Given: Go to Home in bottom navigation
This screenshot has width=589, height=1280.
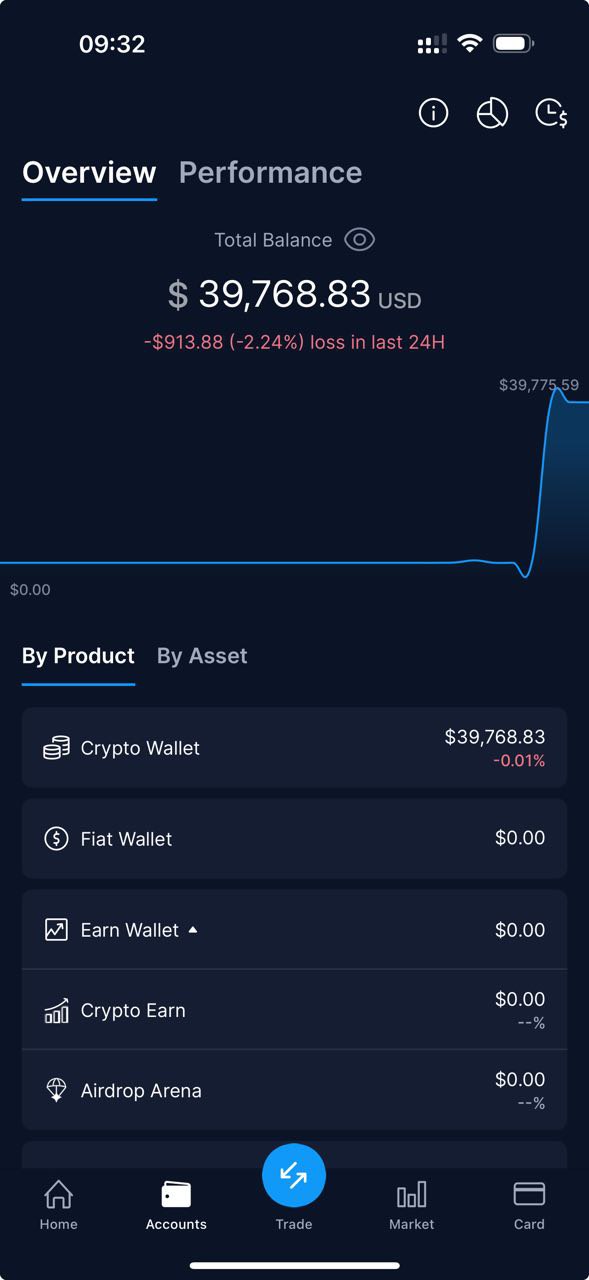Looking at the screenshot, I should [58, 1204].
